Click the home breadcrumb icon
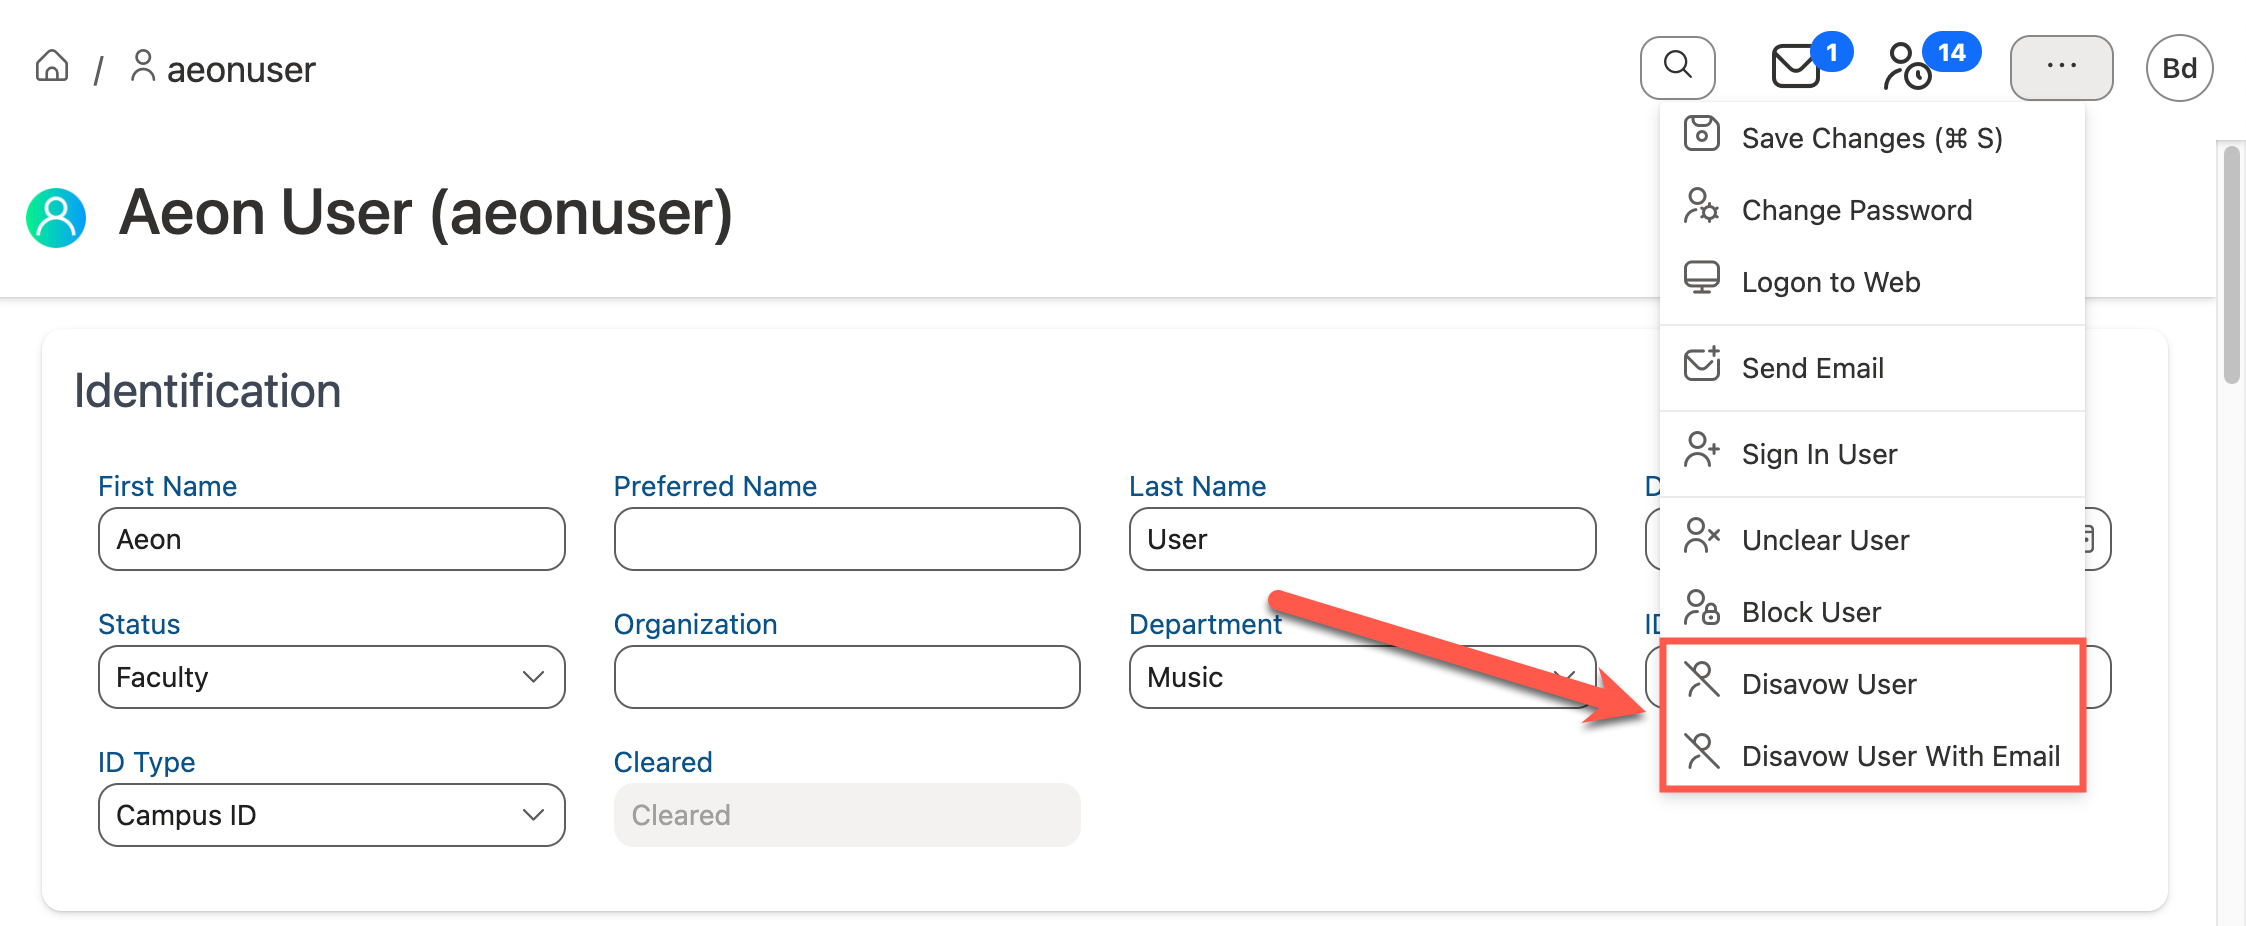Viewport: 2246px width, 926px height. (51, 66)
